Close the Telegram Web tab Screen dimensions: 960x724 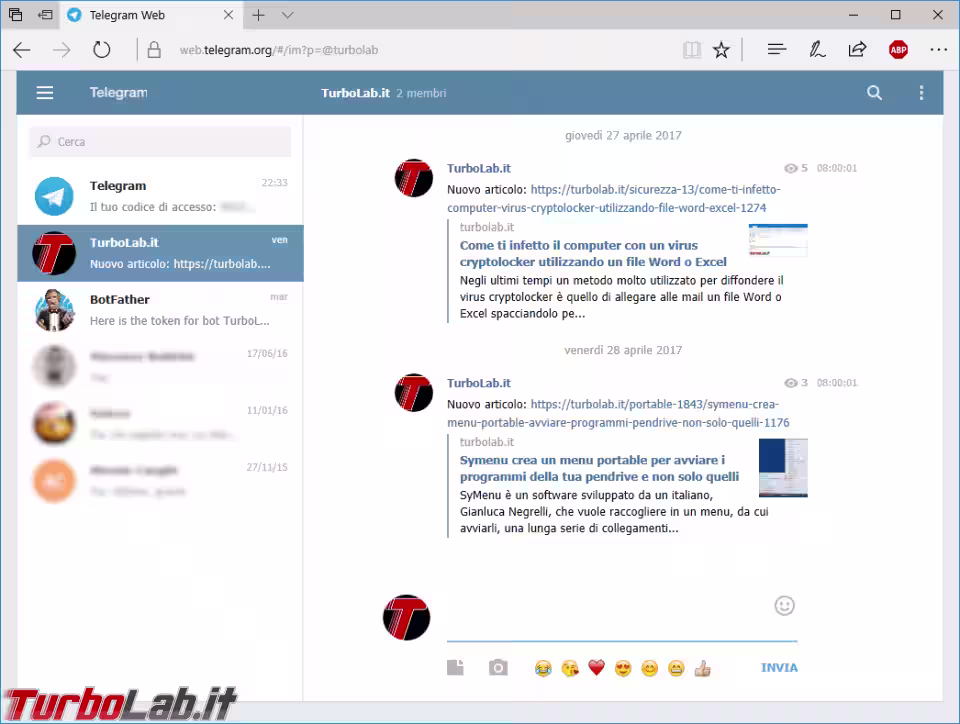pyautogui.click(x=228, y=15)
